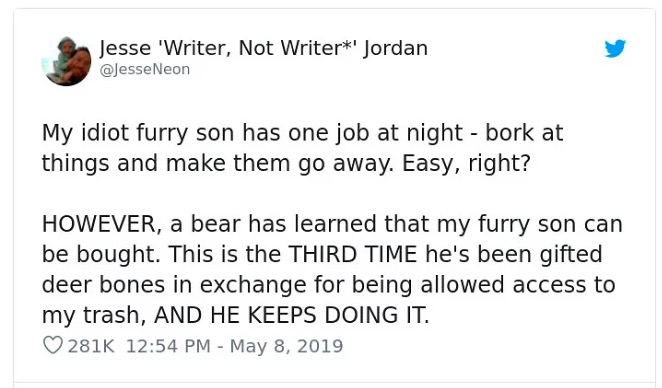The image size is (662, 388).
Task: Select the phrase 'THIRD TIME'
Action: (353, 254)
